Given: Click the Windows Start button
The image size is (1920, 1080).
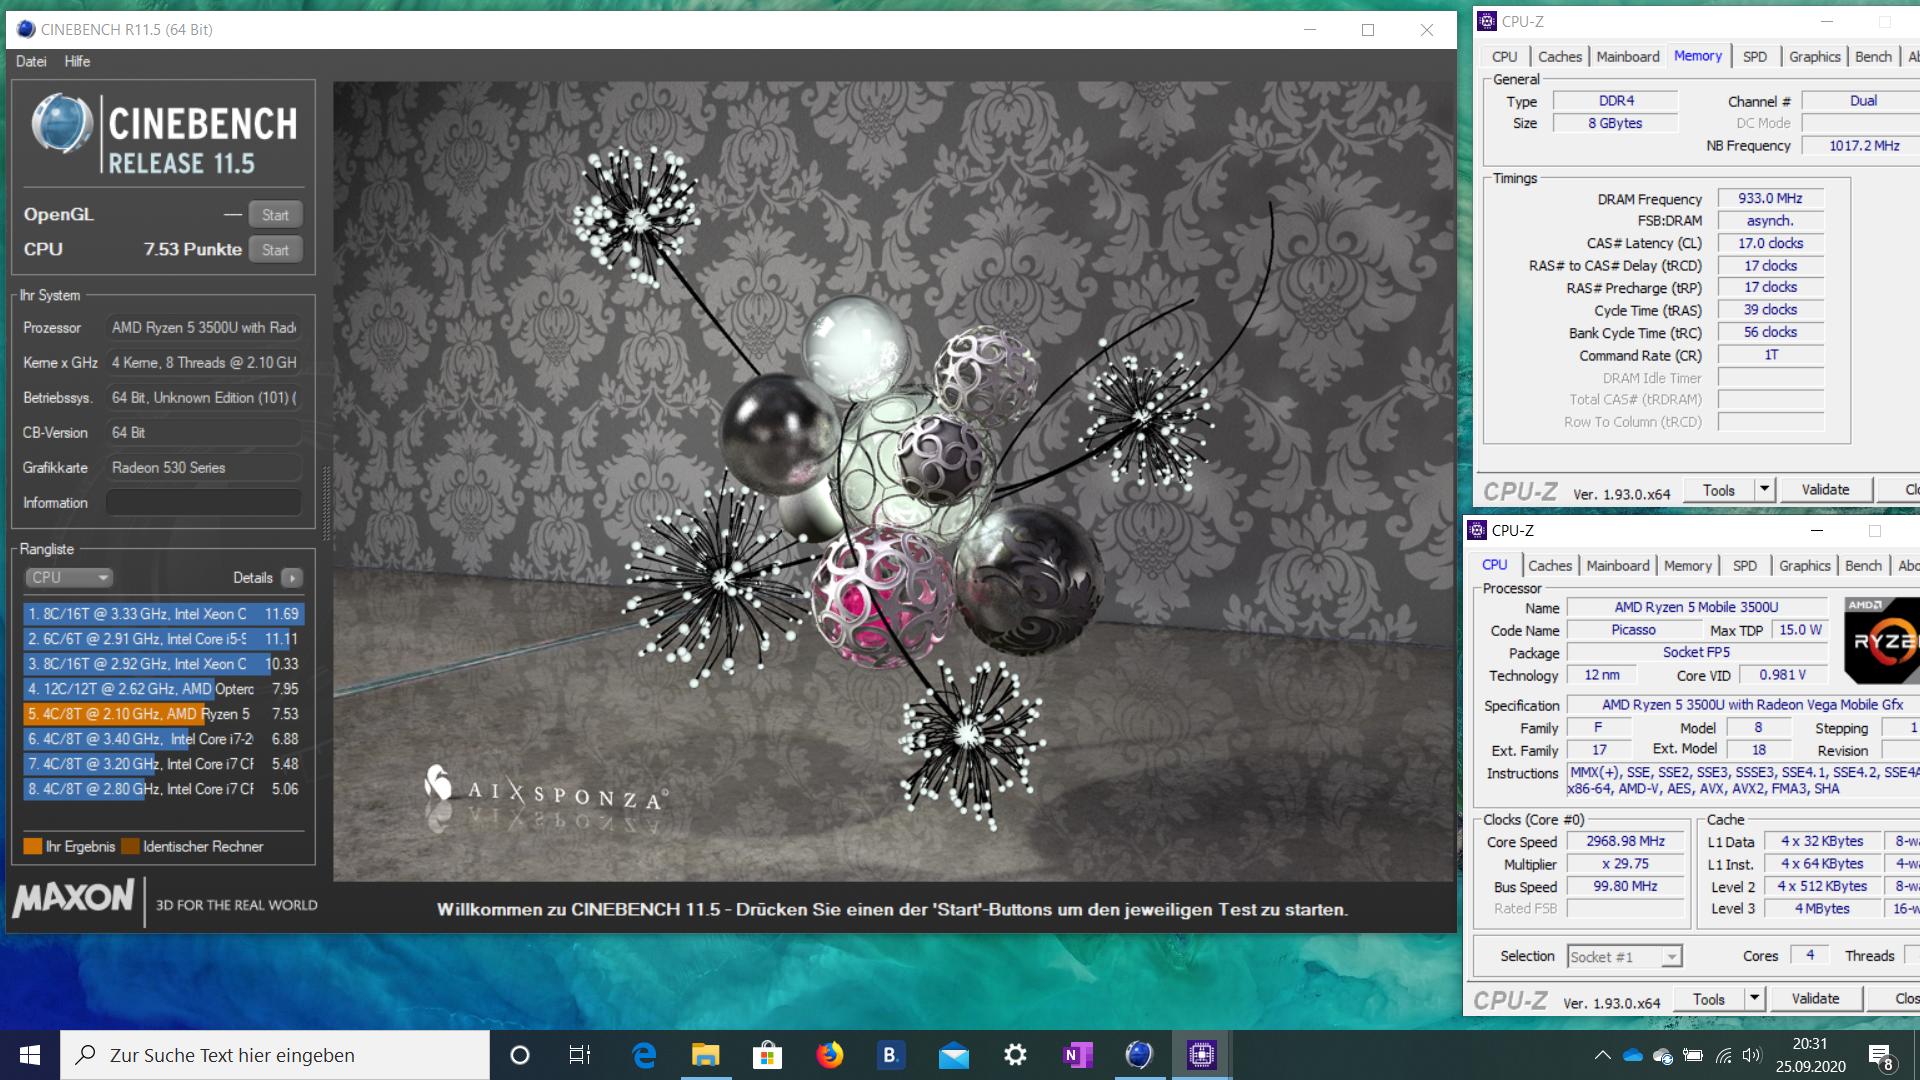Looking at the screenshot, I should click(30, 1055).
